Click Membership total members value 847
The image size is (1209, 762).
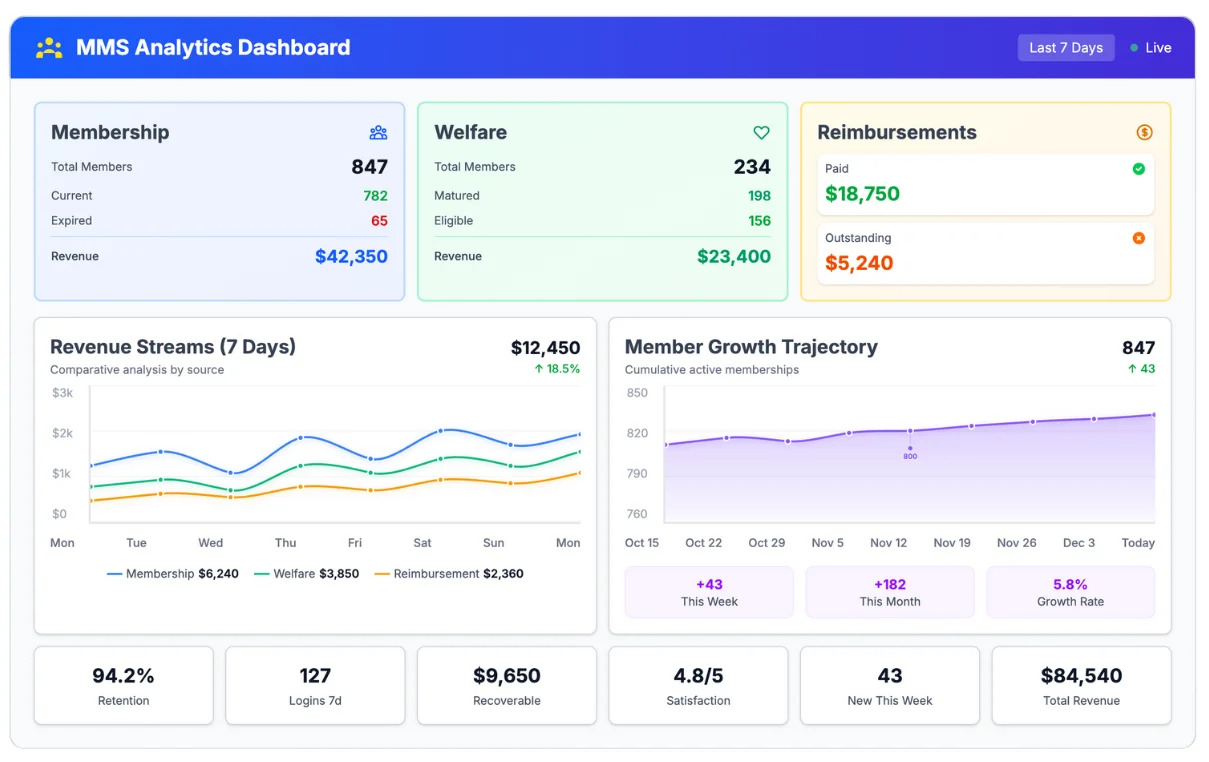coord(369,167)
